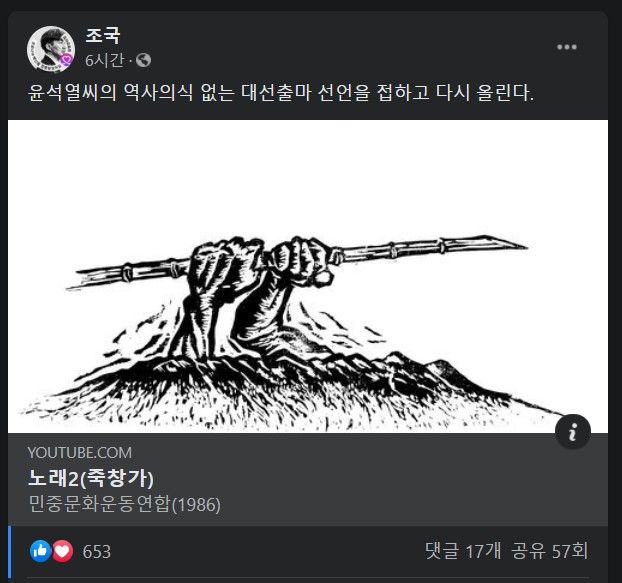
Task: Click the globe public-privacy icon
Action: 143,60
